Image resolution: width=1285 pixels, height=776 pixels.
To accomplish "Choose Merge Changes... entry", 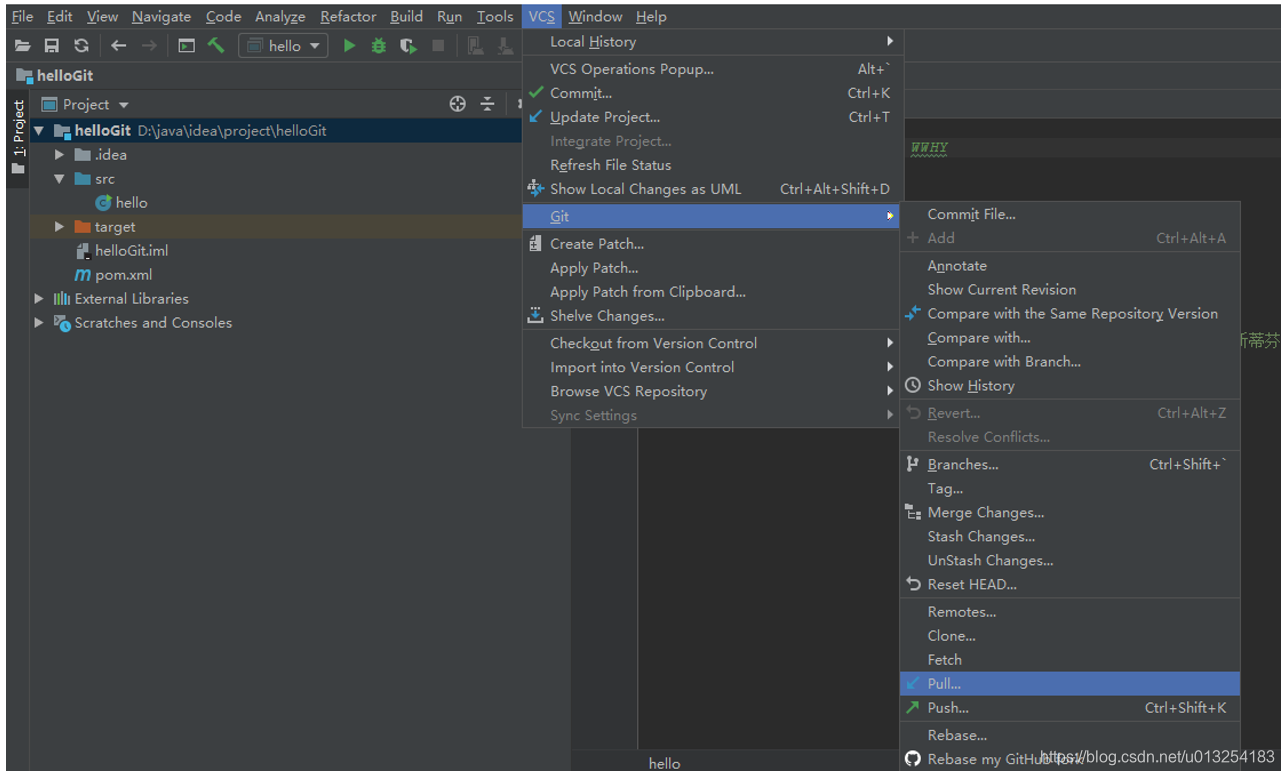I will coord(1070,513).
